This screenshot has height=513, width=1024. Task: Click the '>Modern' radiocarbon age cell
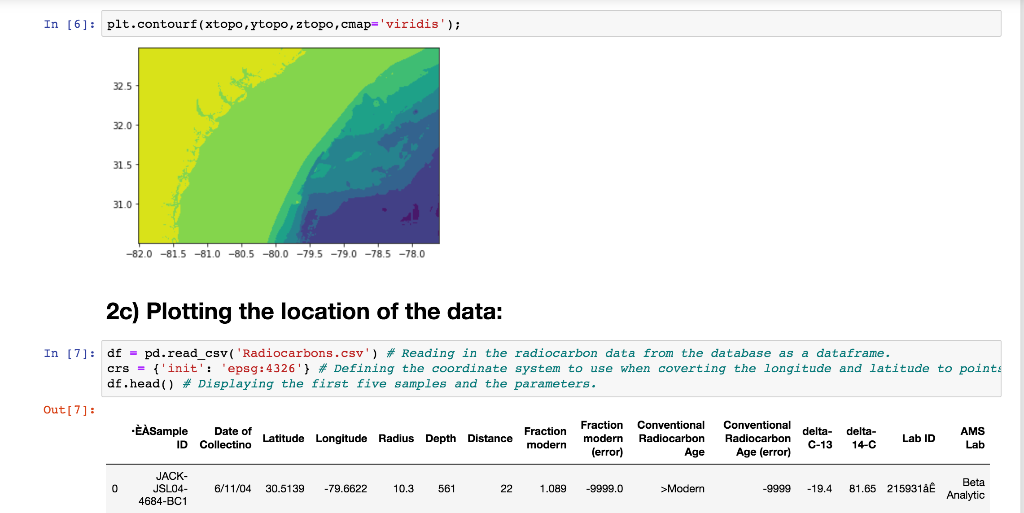(x=682, y=488)
